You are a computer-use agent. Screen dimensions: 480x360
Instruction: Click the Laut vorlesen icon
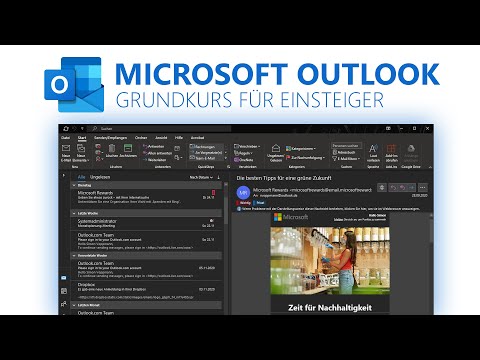tap(373, 148)
